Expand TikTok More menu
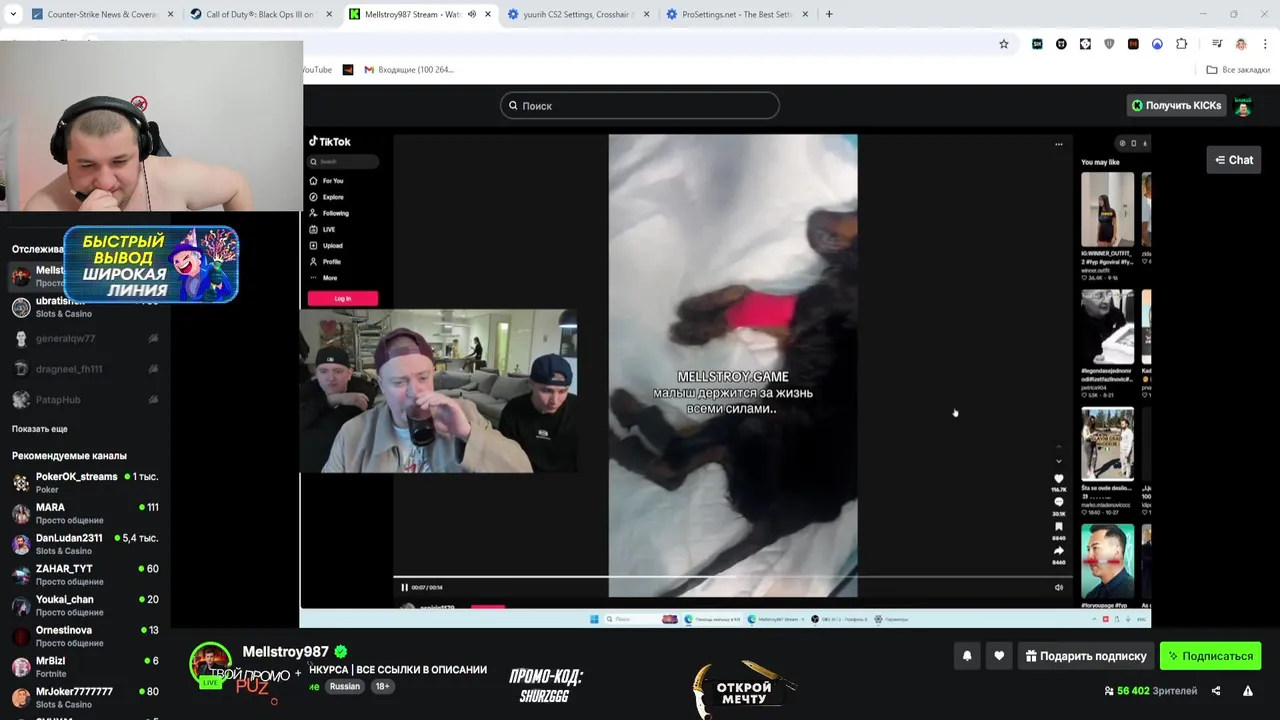This screenshot has width=1280, height=720. [x=323, y=278]
